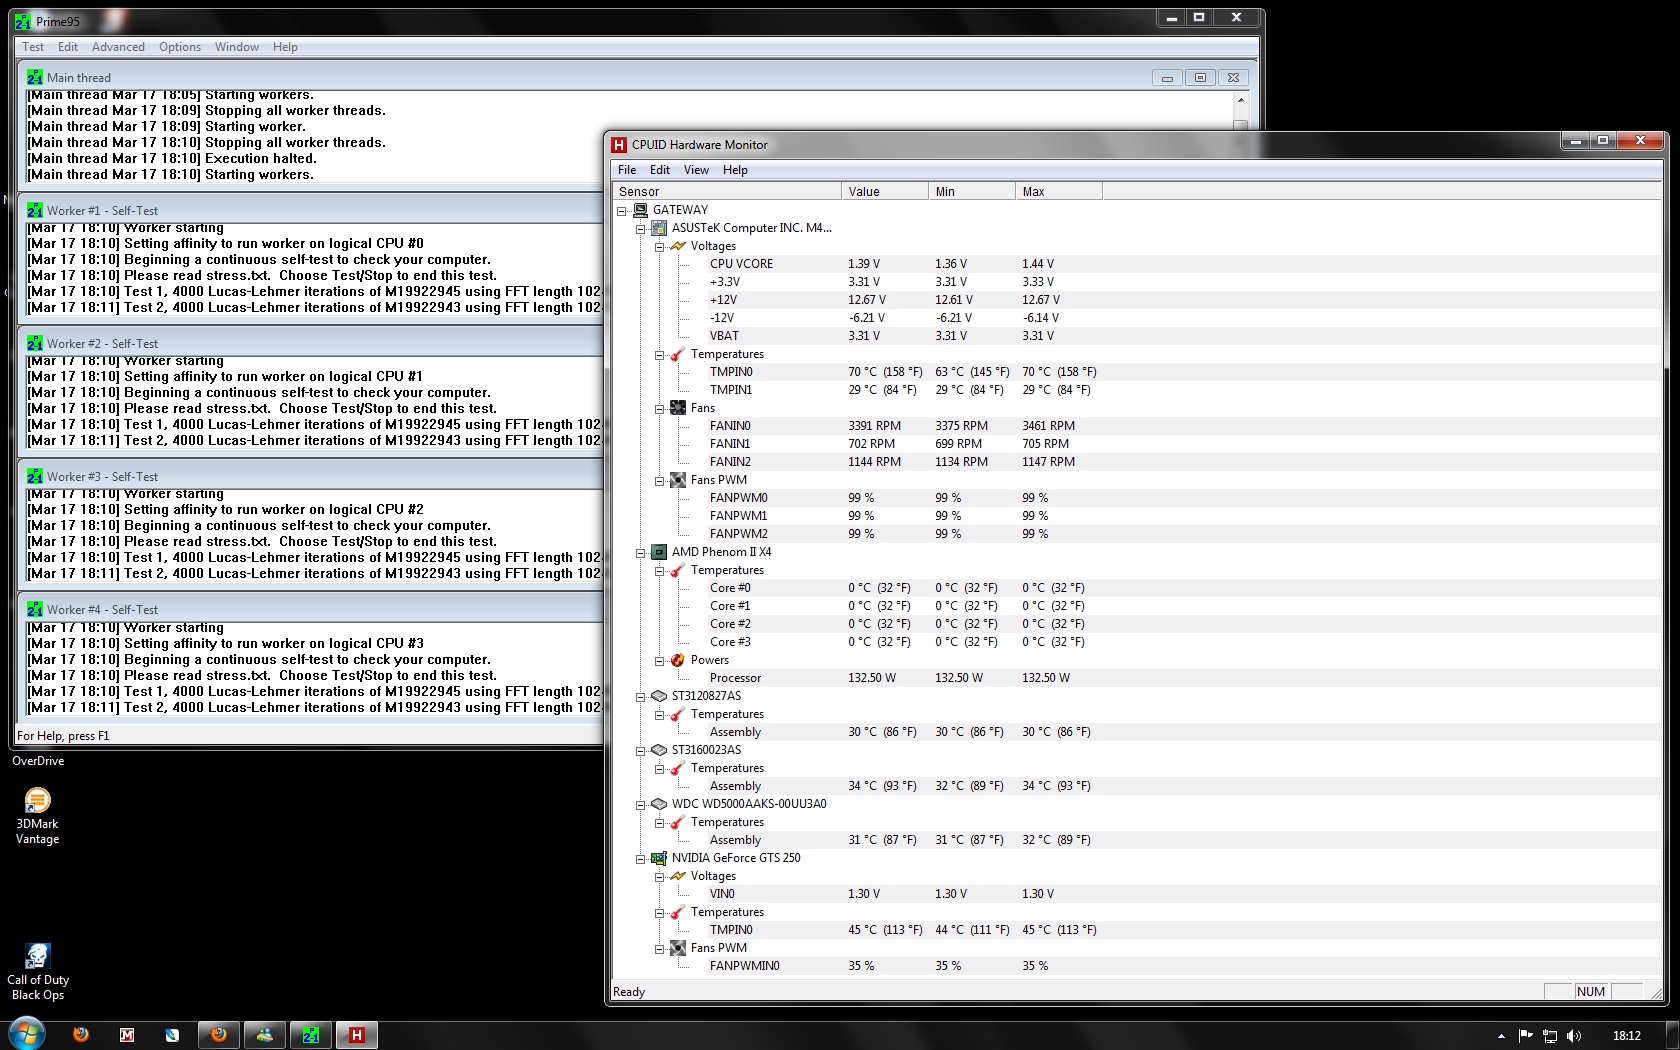Click the NVIDIA GeForce GTS 250 card icon
The image size is (1680, 1050).
(x=659, y=858)
